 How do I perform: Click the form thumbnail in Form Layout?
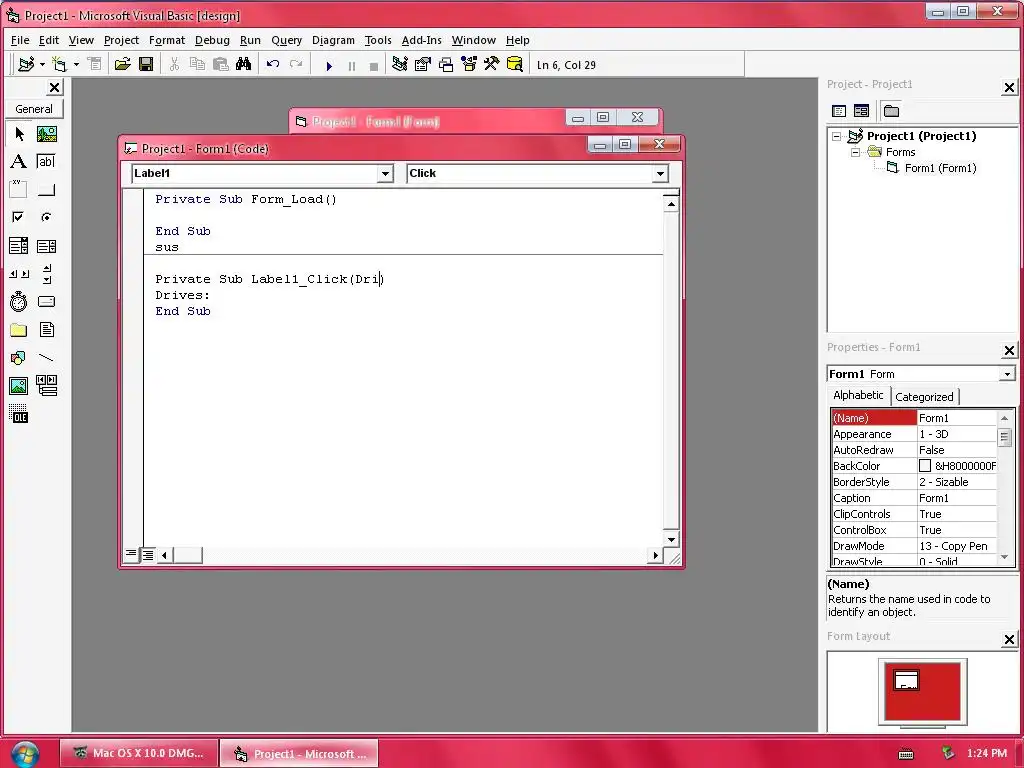(x=906, y=680)
